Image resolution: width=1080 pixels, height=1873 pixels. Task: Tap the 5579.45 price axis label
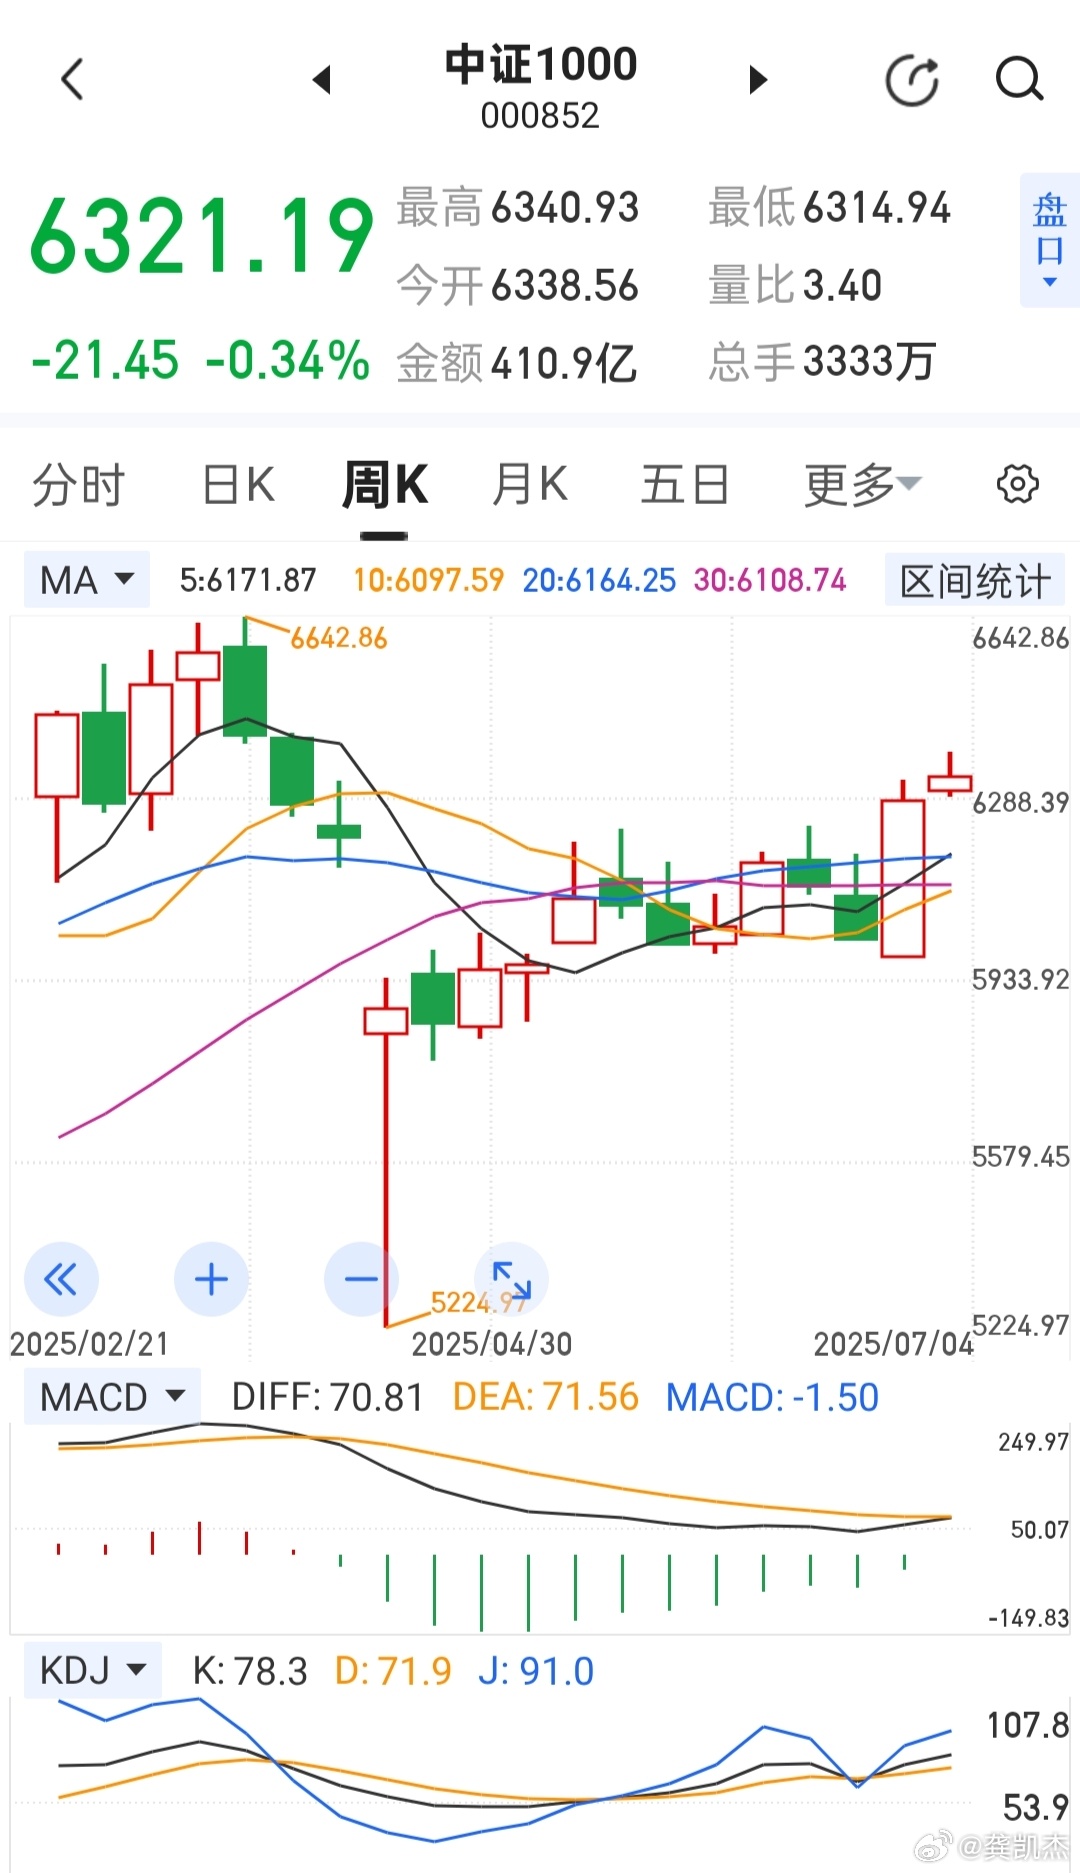[x=1021, y=1157]
